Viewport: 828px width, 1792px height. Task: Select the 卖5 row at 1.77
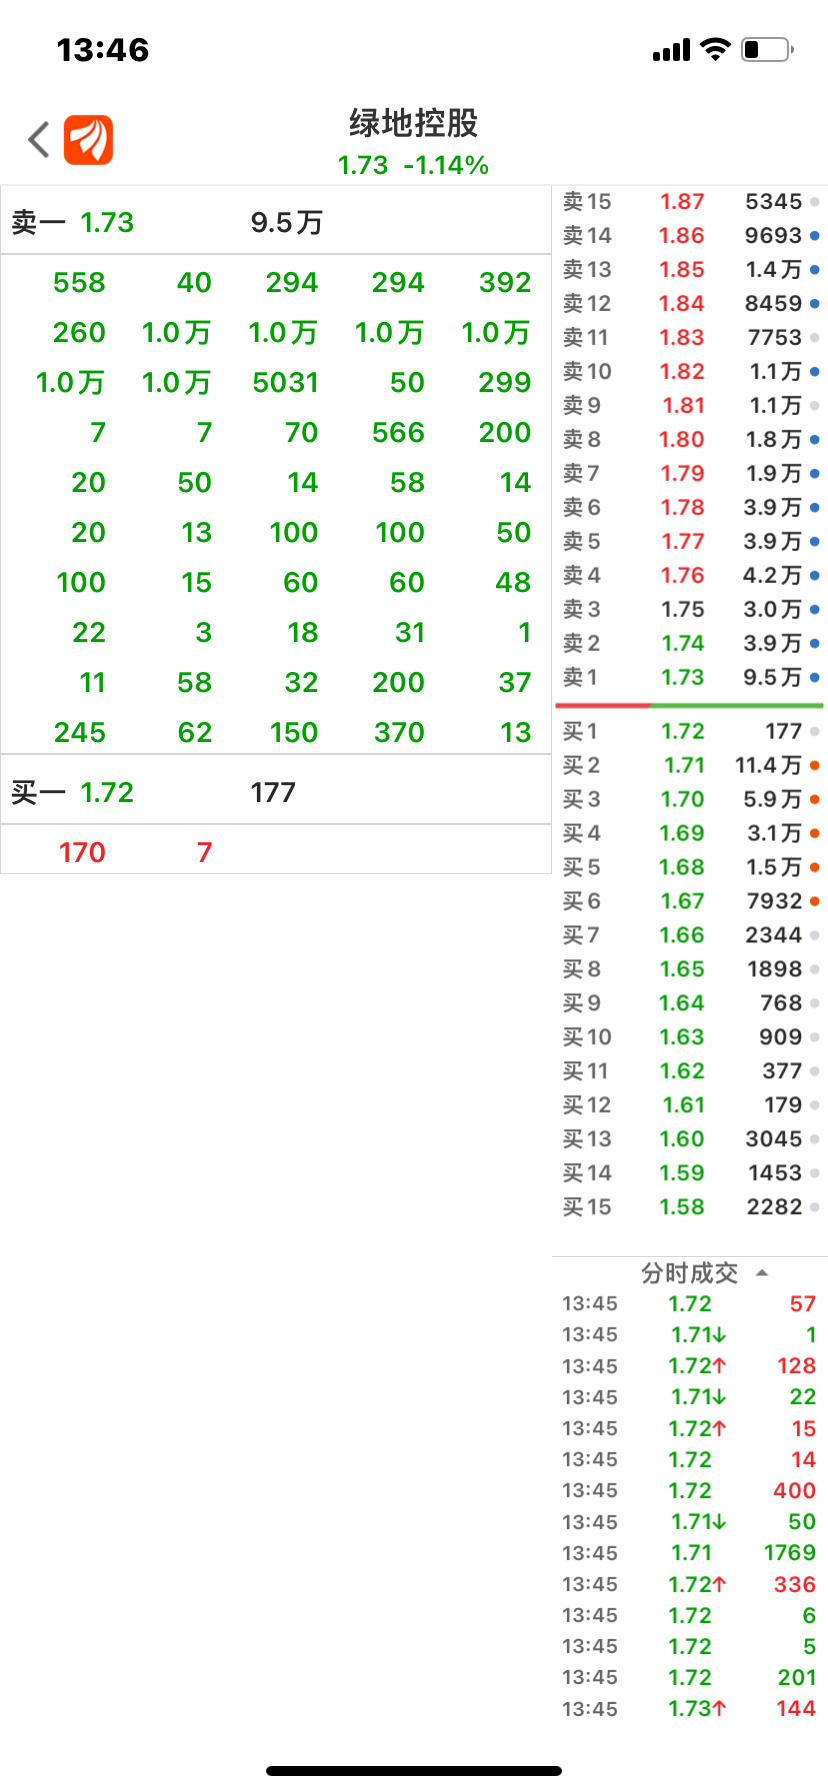click(690, 542)
